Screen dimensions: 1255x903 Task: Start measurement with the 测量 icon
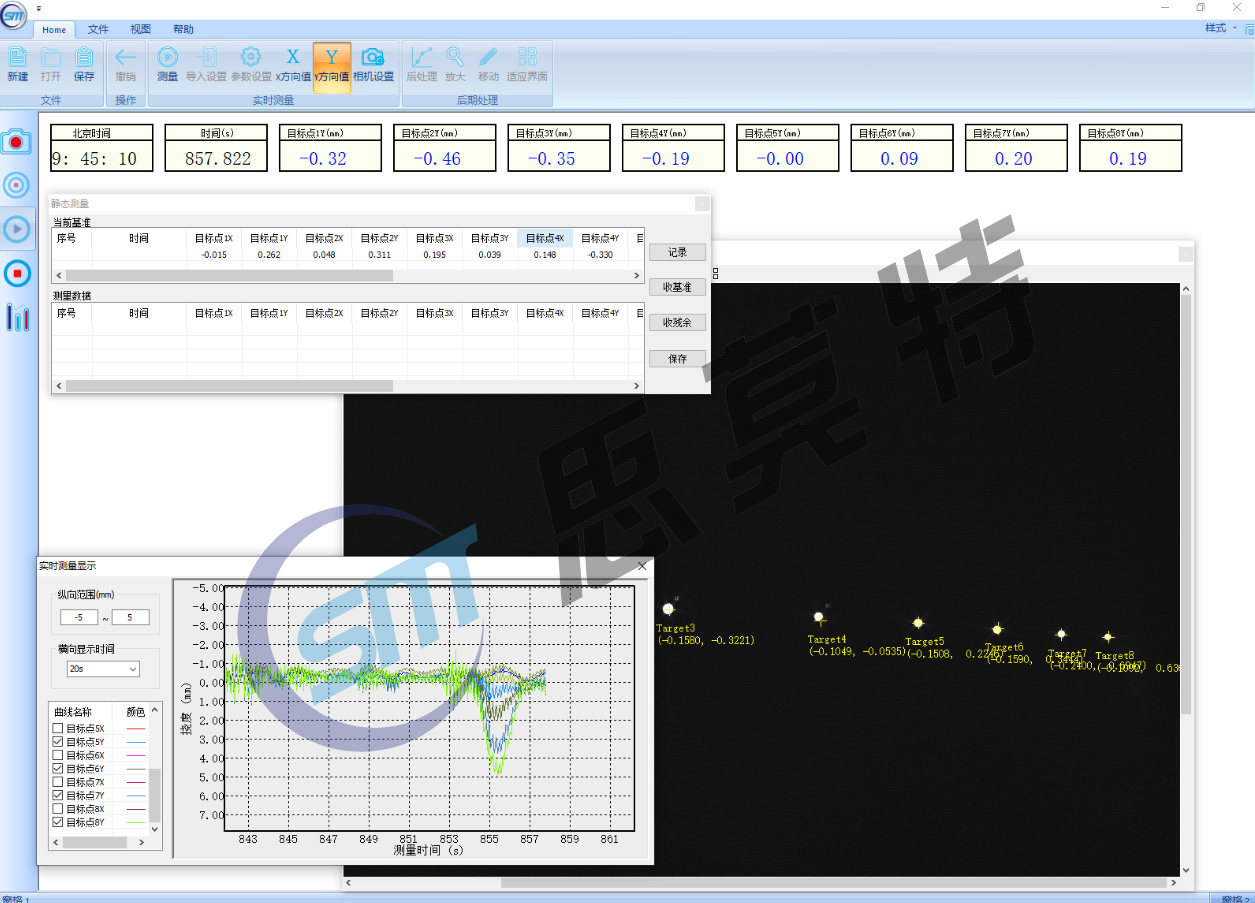tap(167, 64)
